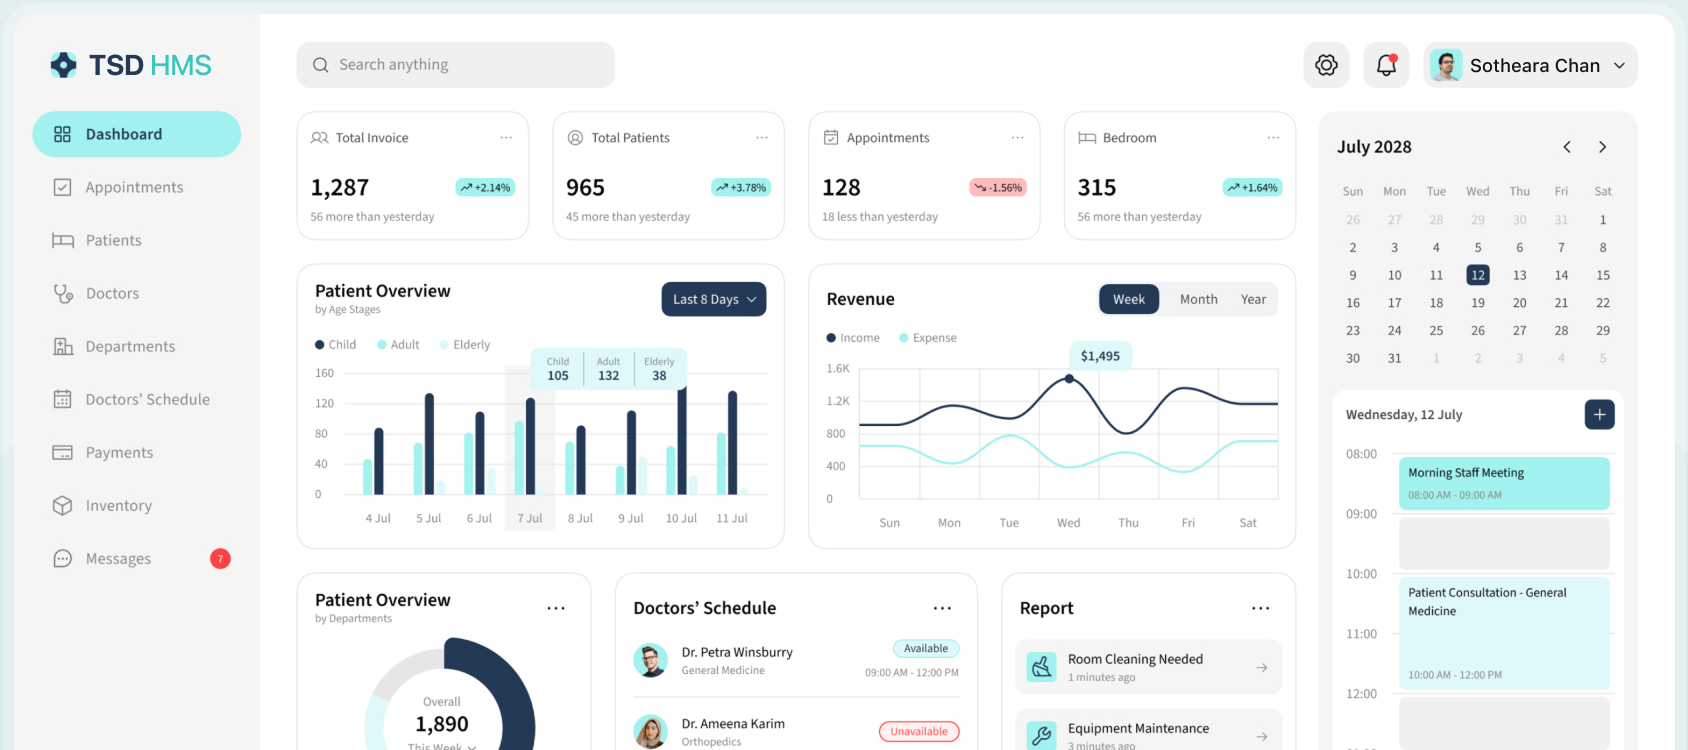Screen dimensions: 1688x750
Task: Go to next month in calendar
Action: click(x=1602, y=147)
